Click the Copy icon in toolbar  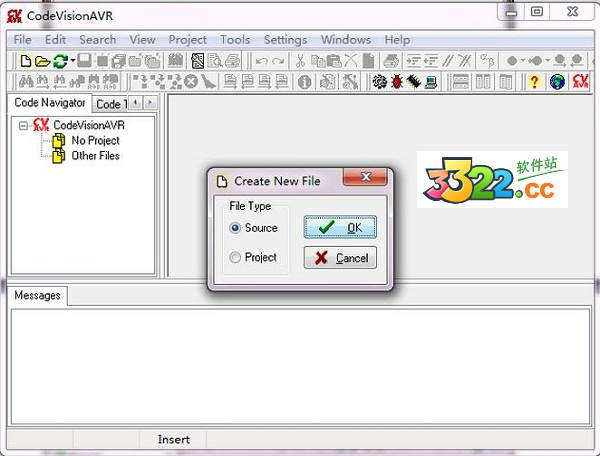tap(318, 61)
